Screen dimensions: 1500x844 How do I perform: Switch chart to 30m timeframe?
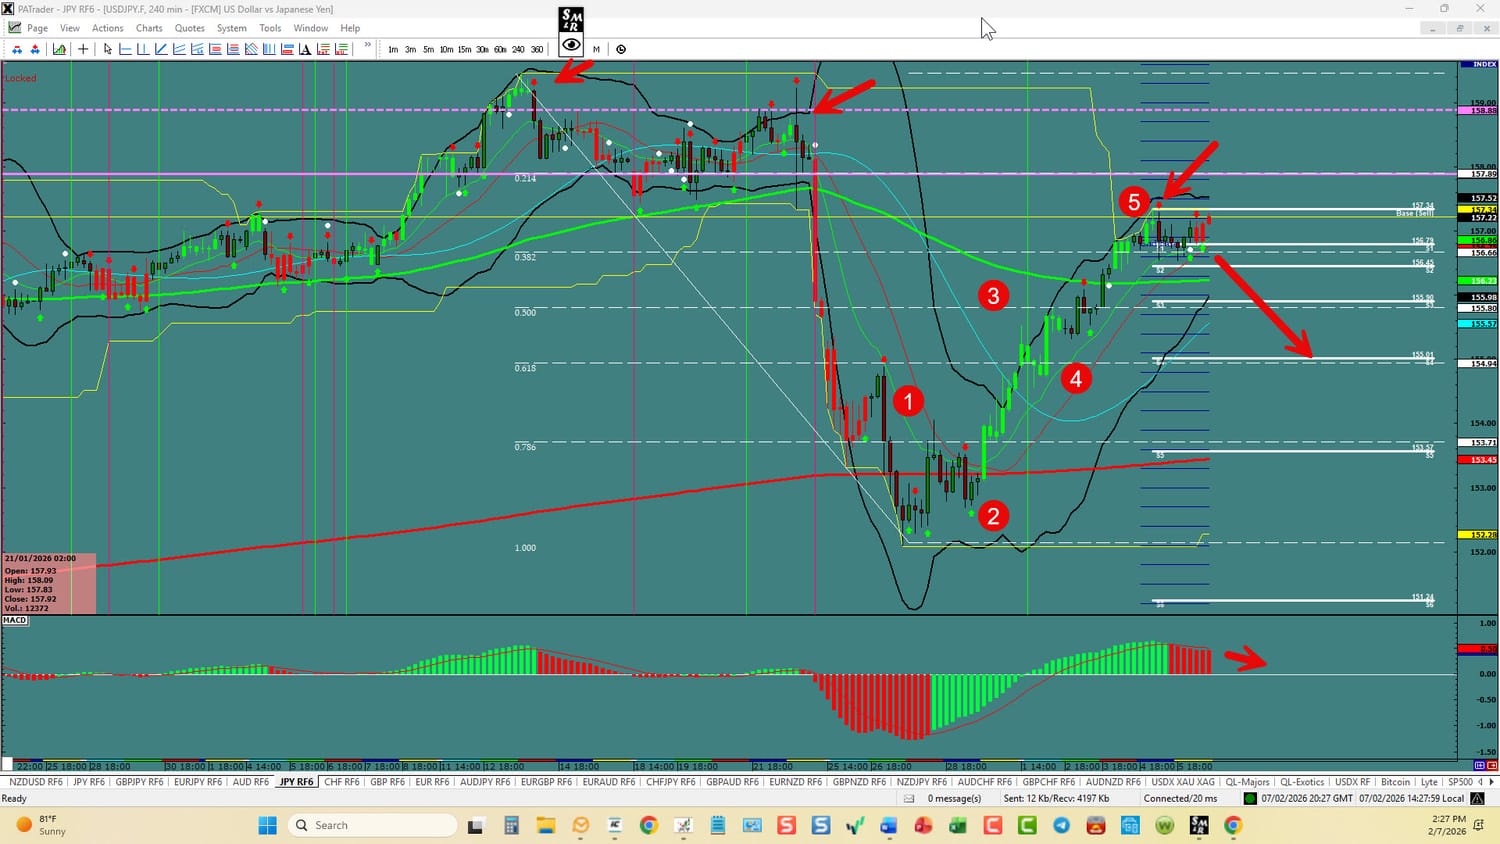(x=482, y=49)
